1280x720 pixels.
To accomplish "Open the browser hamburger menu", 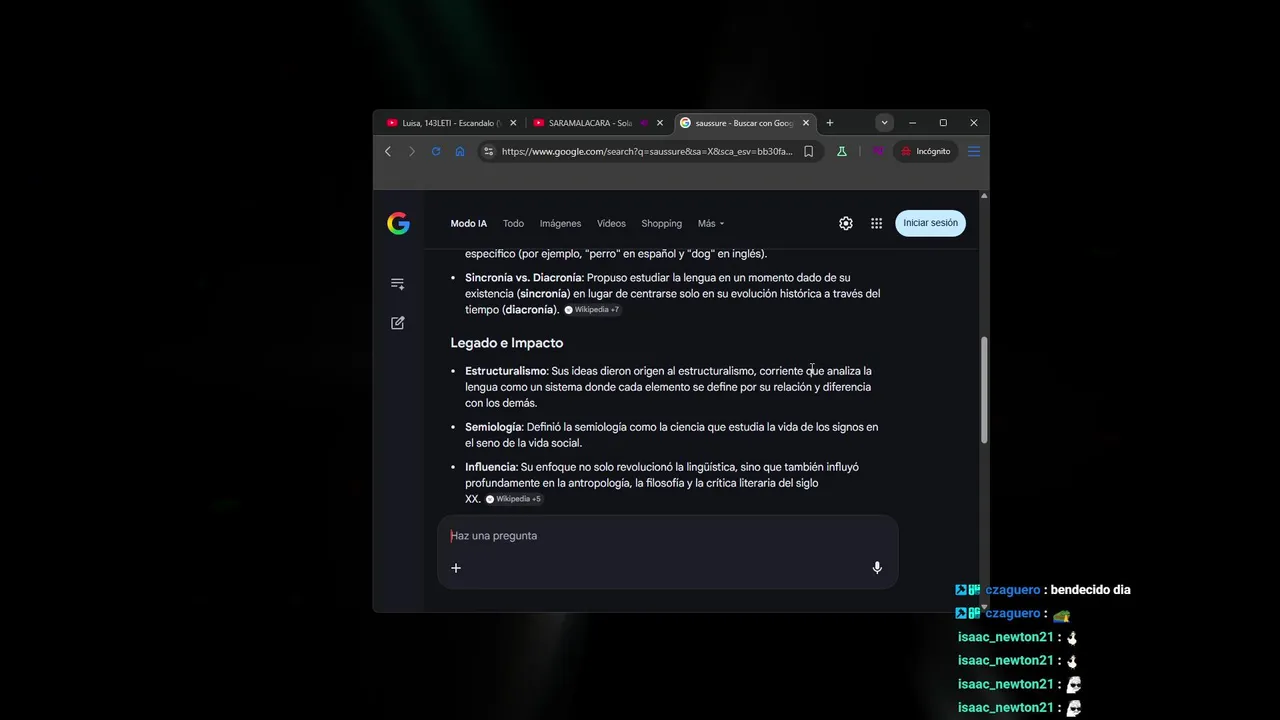I will pos(974,151).
